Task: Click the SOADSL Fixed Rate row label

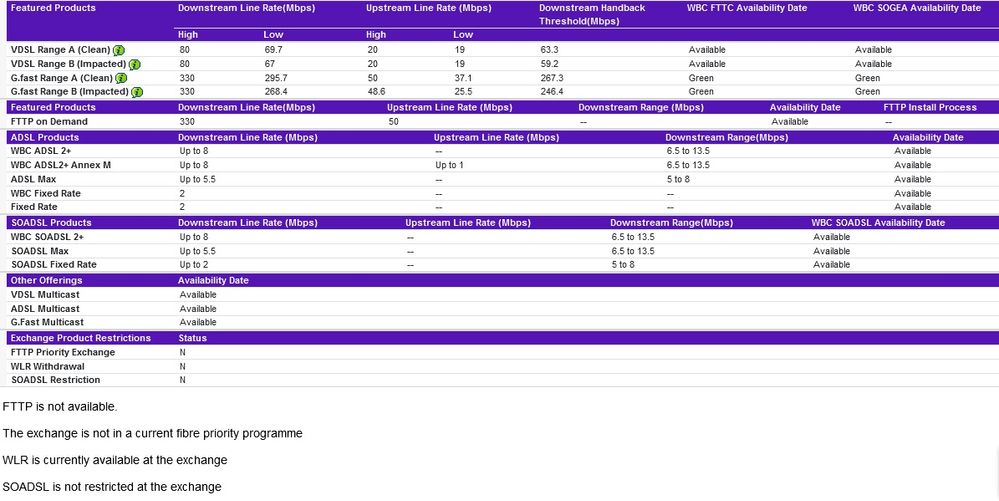Action: pos(53,265)
